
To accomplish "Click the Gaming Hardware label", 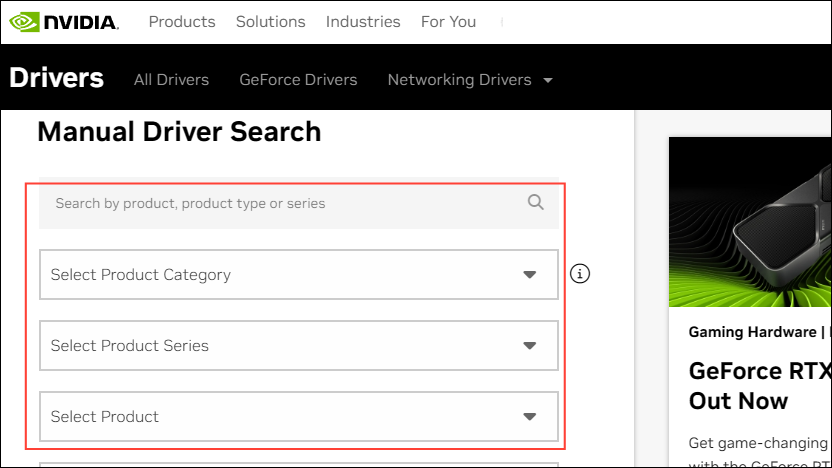I will pos(752,332).
